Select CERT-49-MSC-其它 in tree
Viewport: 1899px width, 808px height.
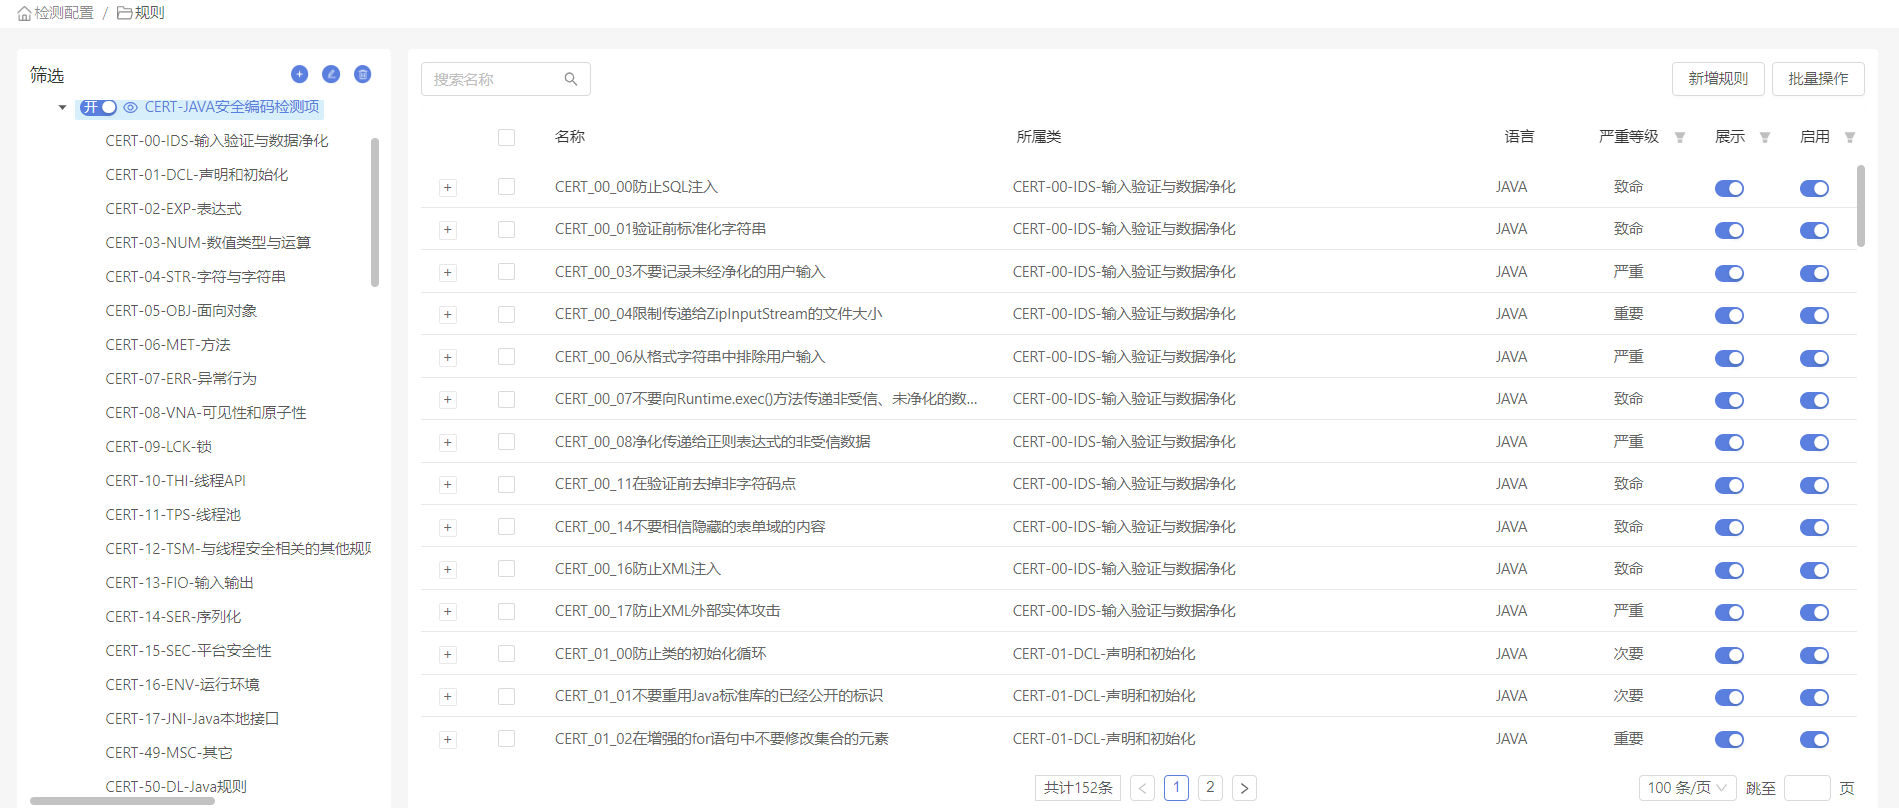pos(169,753)
